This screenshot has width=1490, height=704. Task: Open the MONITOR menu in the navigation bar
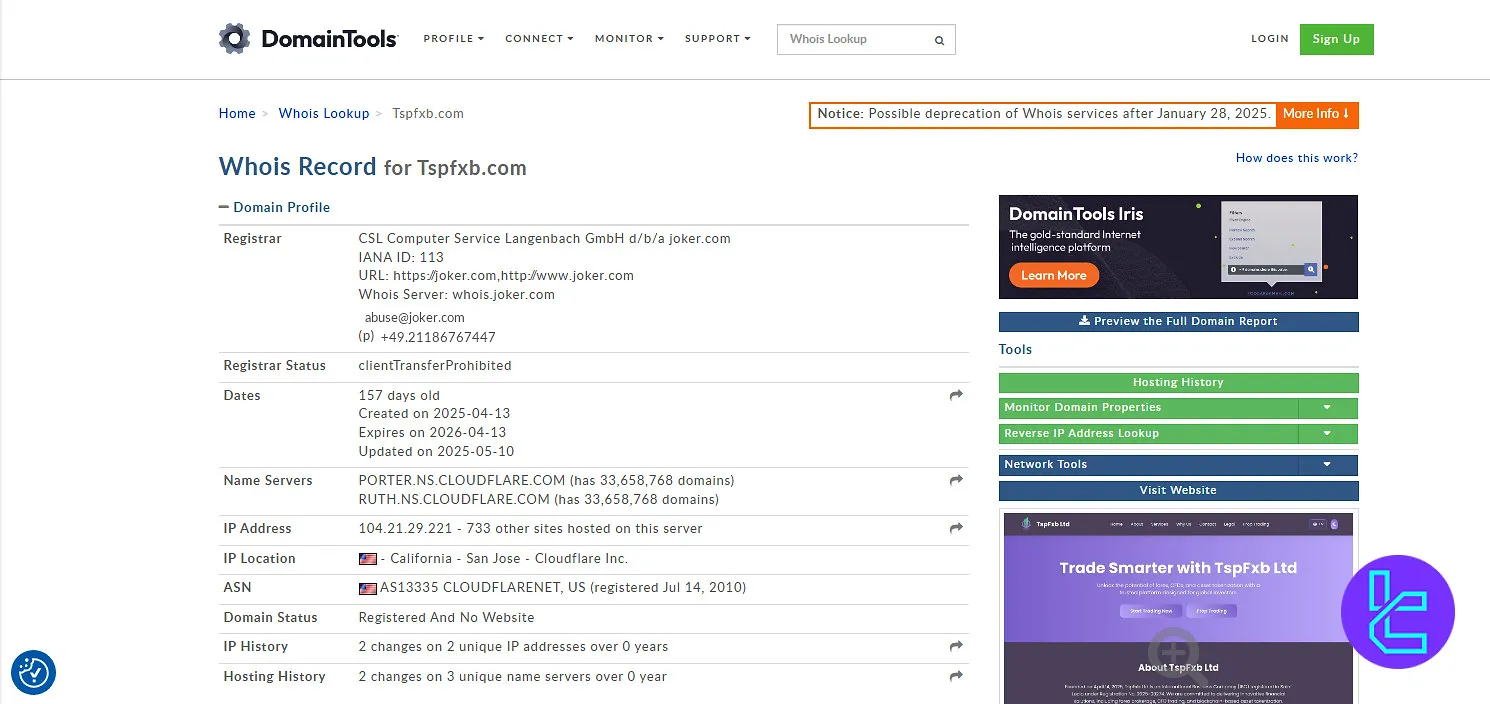(628, 39)
